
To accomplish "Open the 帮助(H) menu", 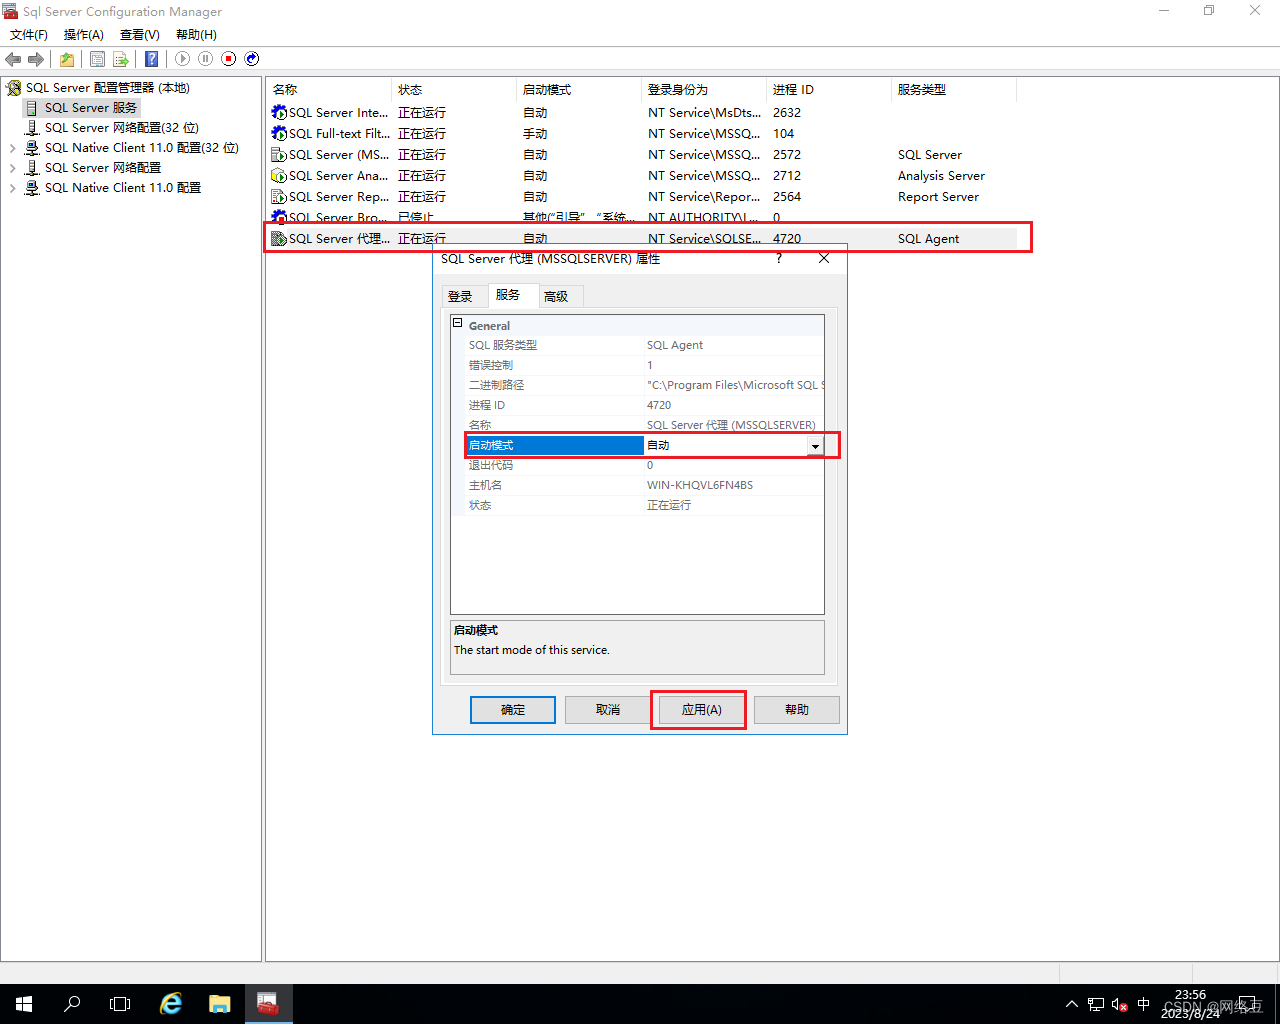I will (x=196, y=35).
